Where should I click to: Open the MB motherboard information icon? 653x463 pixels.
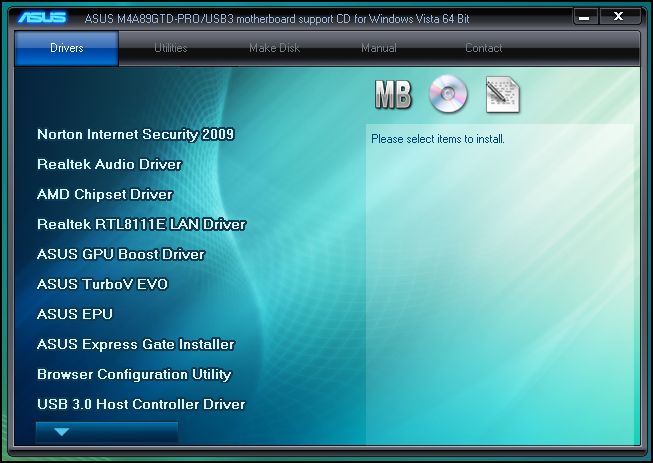pyautogui.click(x=393, y=95)
